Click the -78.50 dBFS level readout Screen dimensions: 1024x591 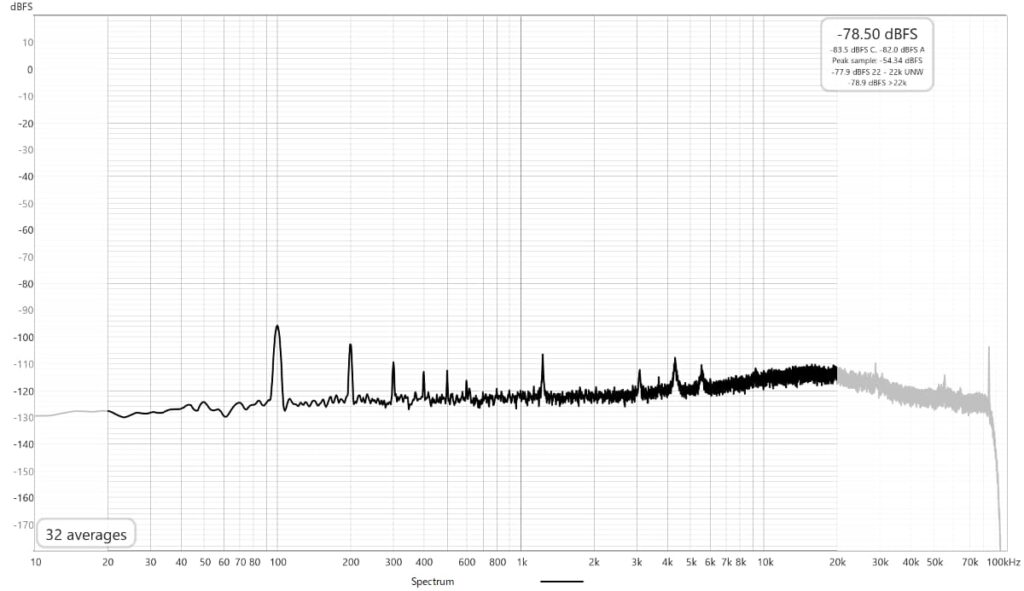coord(877,33)
